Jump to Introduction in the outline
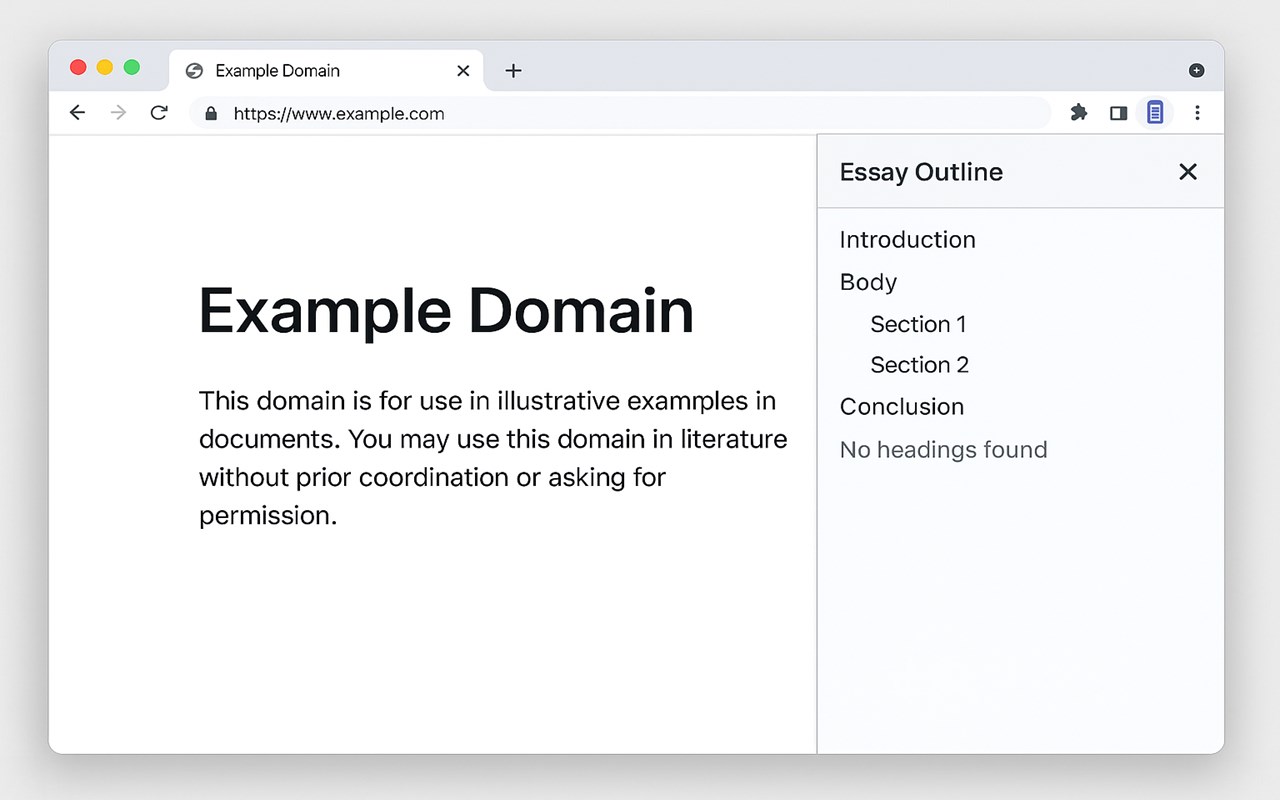This screenshot has width=1280, height=800. pyautogui.click(x=907, y=240)
